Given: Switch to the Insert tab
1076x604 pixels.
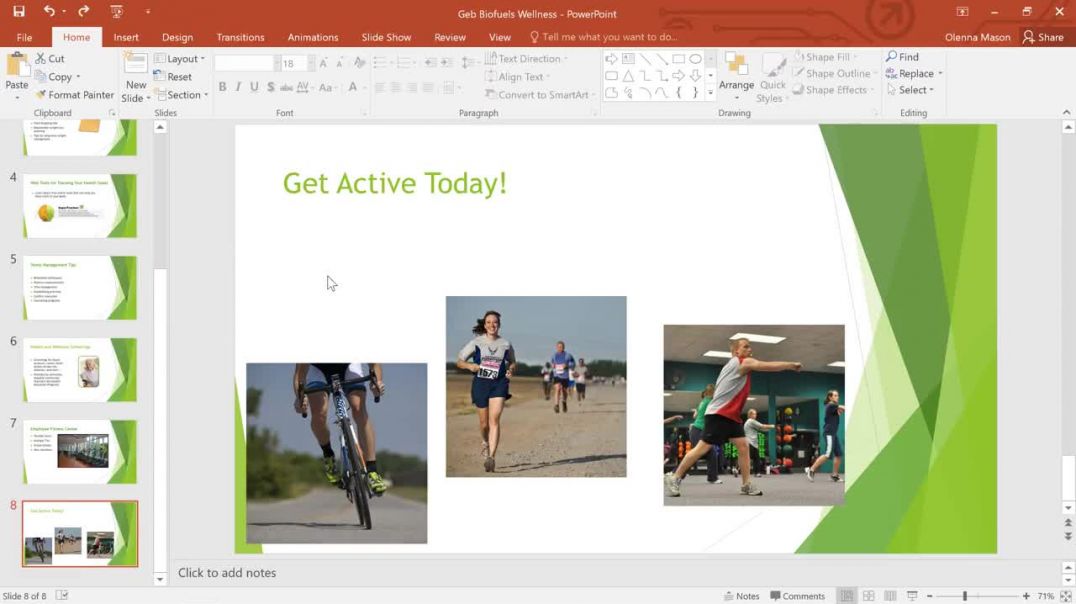Looking at the screenshot, I should click(x=126, y=37).
